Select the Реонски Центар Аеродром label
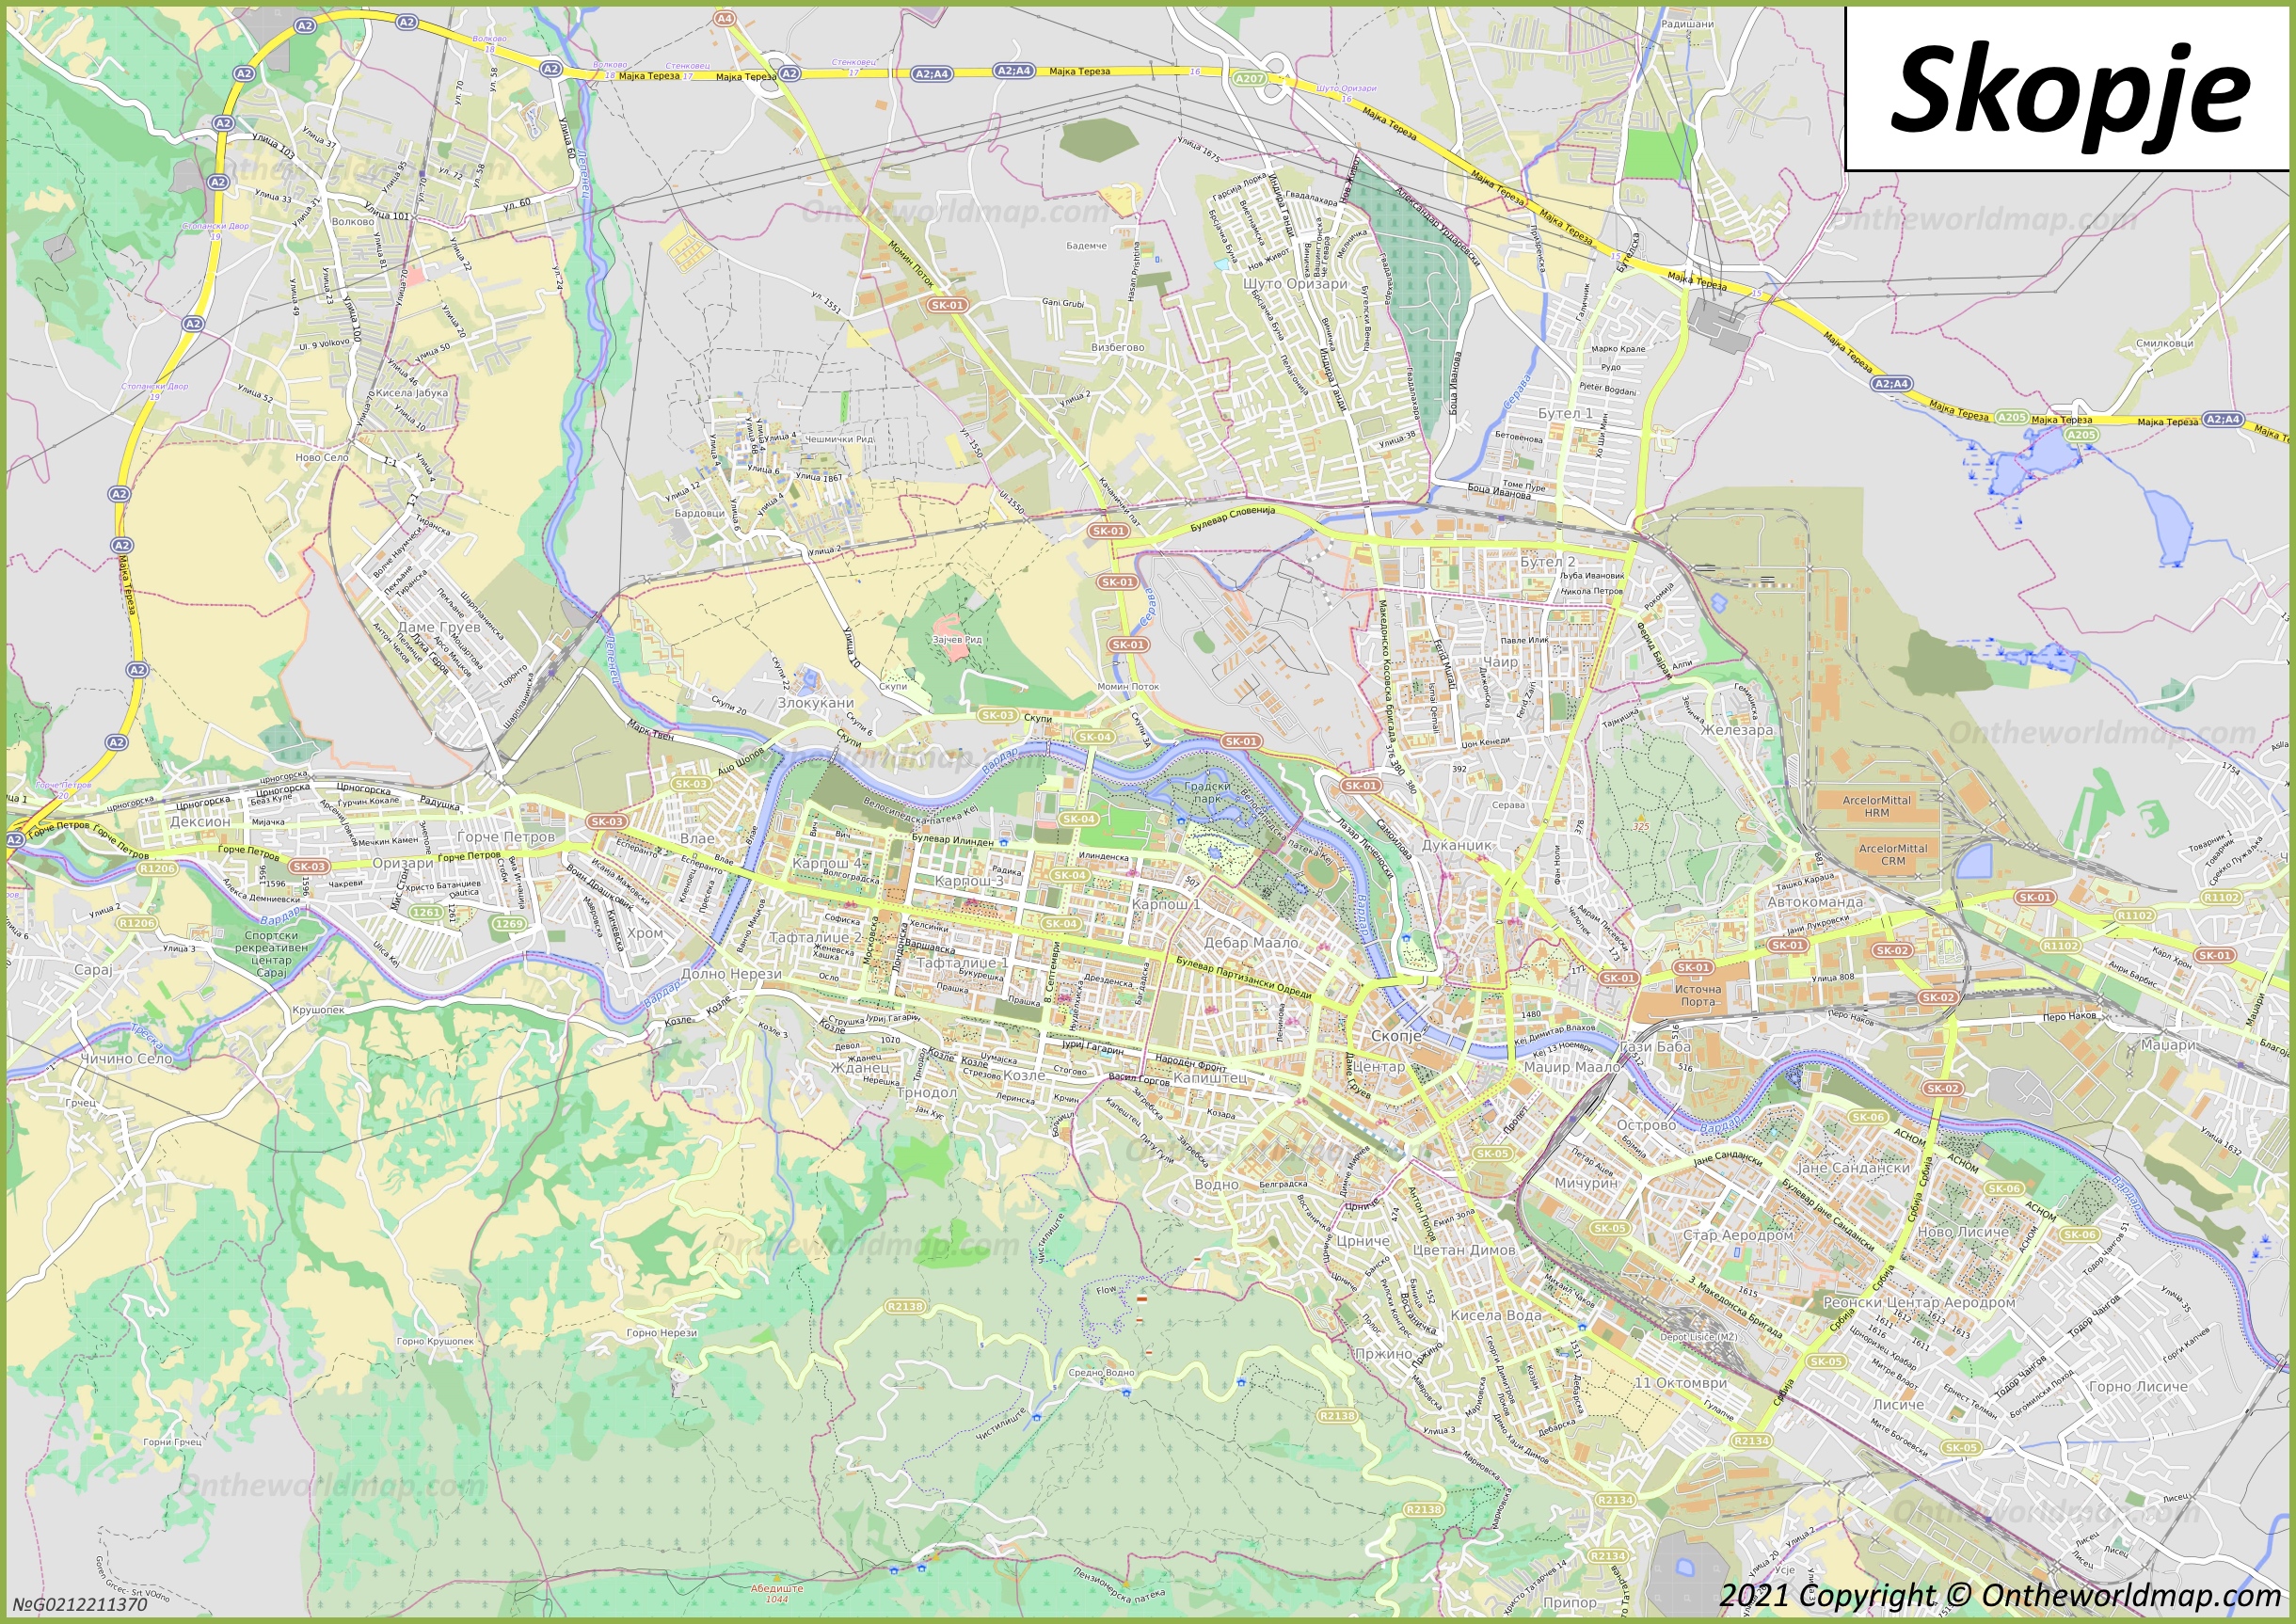 pyautogui.click(x=1919, y=1303)
